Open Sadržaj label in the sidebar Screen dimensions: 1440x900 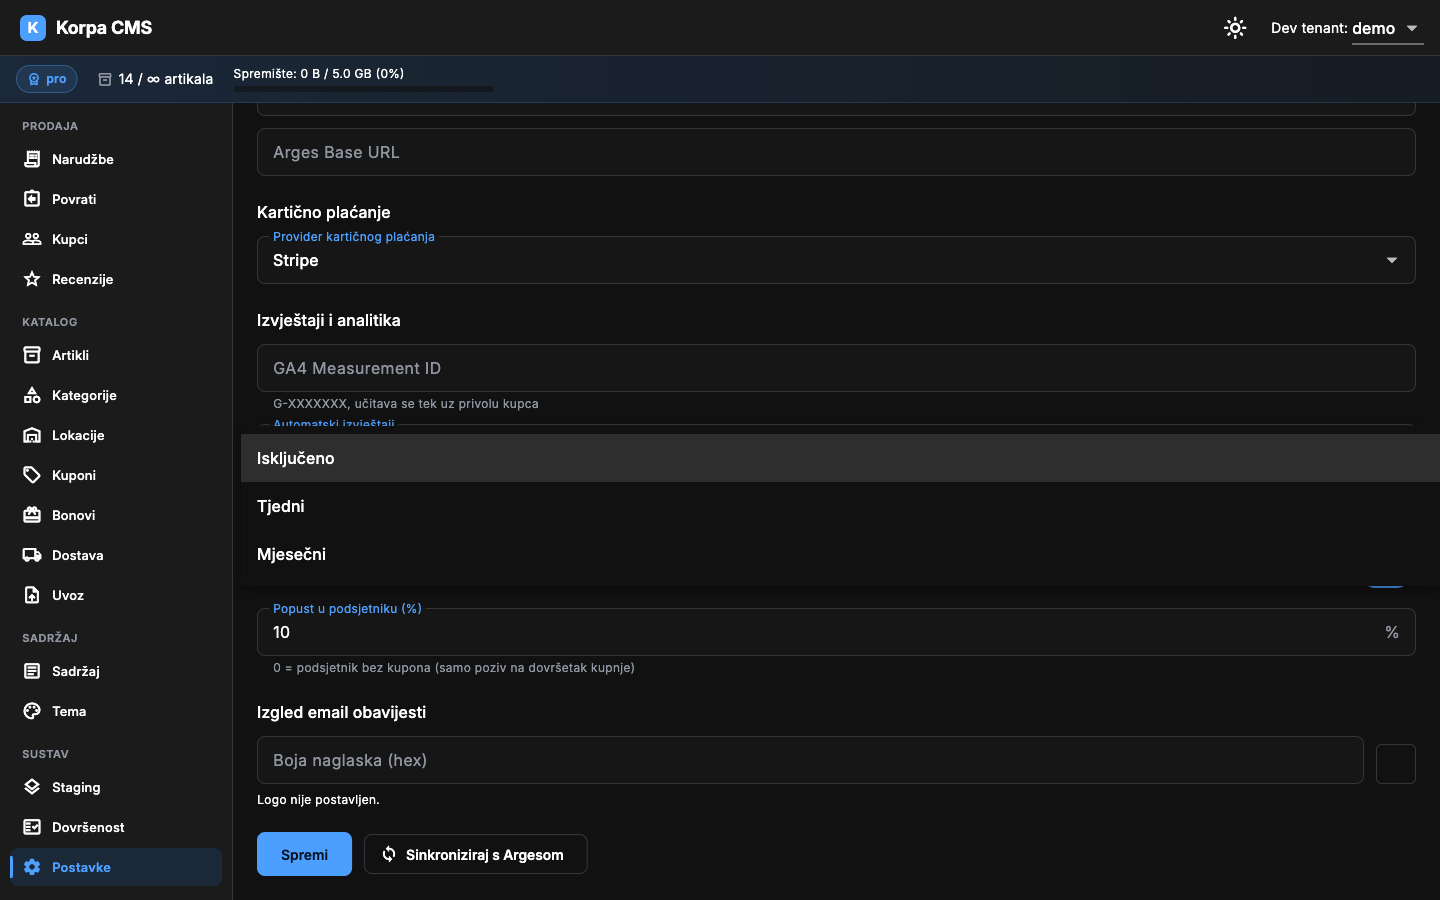(x=76, y=671)
